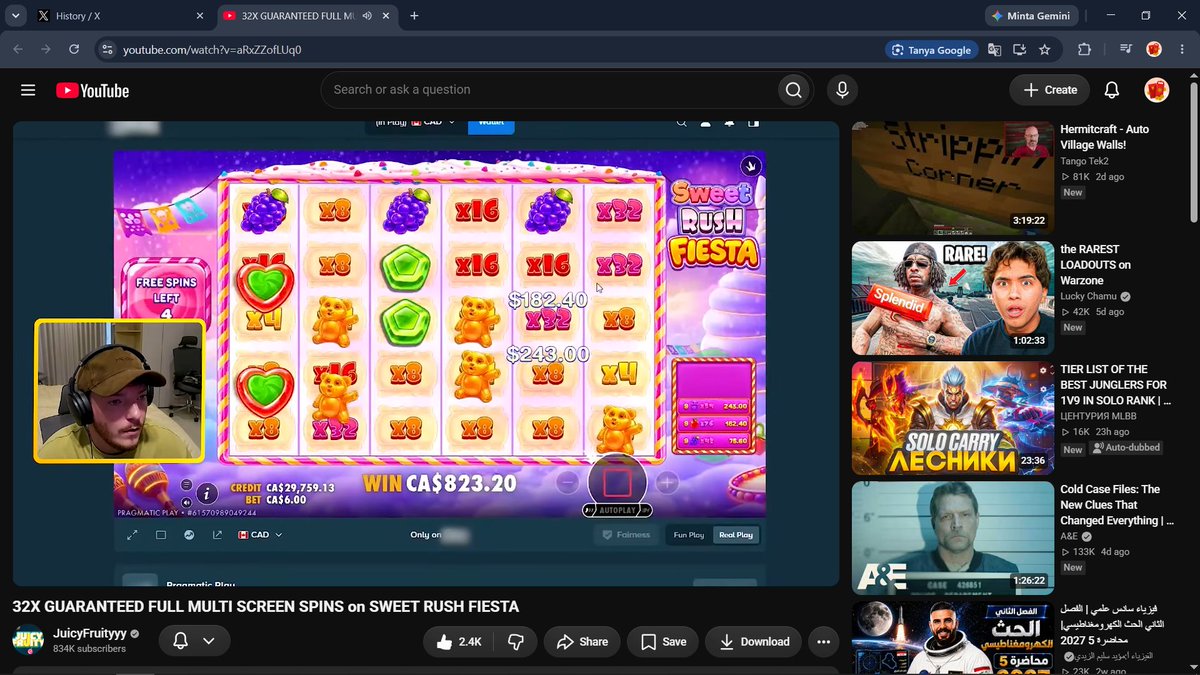Click the AUTOPLAY label in game

tap(615, 511)
